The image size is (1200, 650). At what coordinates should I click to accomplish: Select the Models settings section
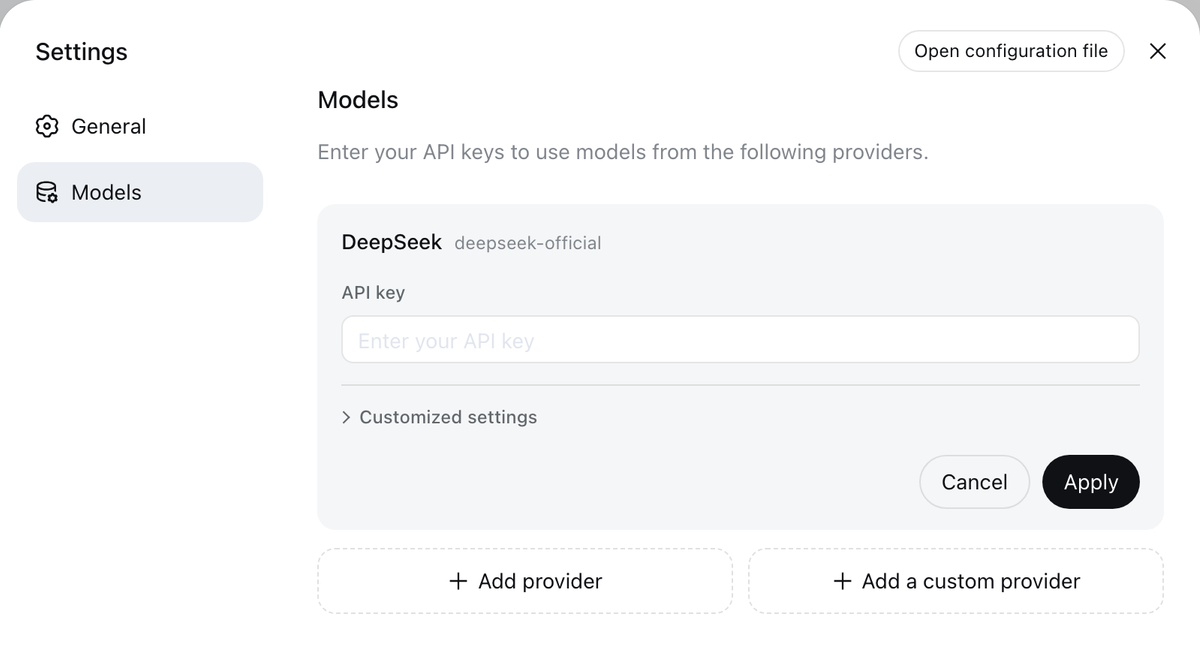pyautogui.click(x=140, y=192)
